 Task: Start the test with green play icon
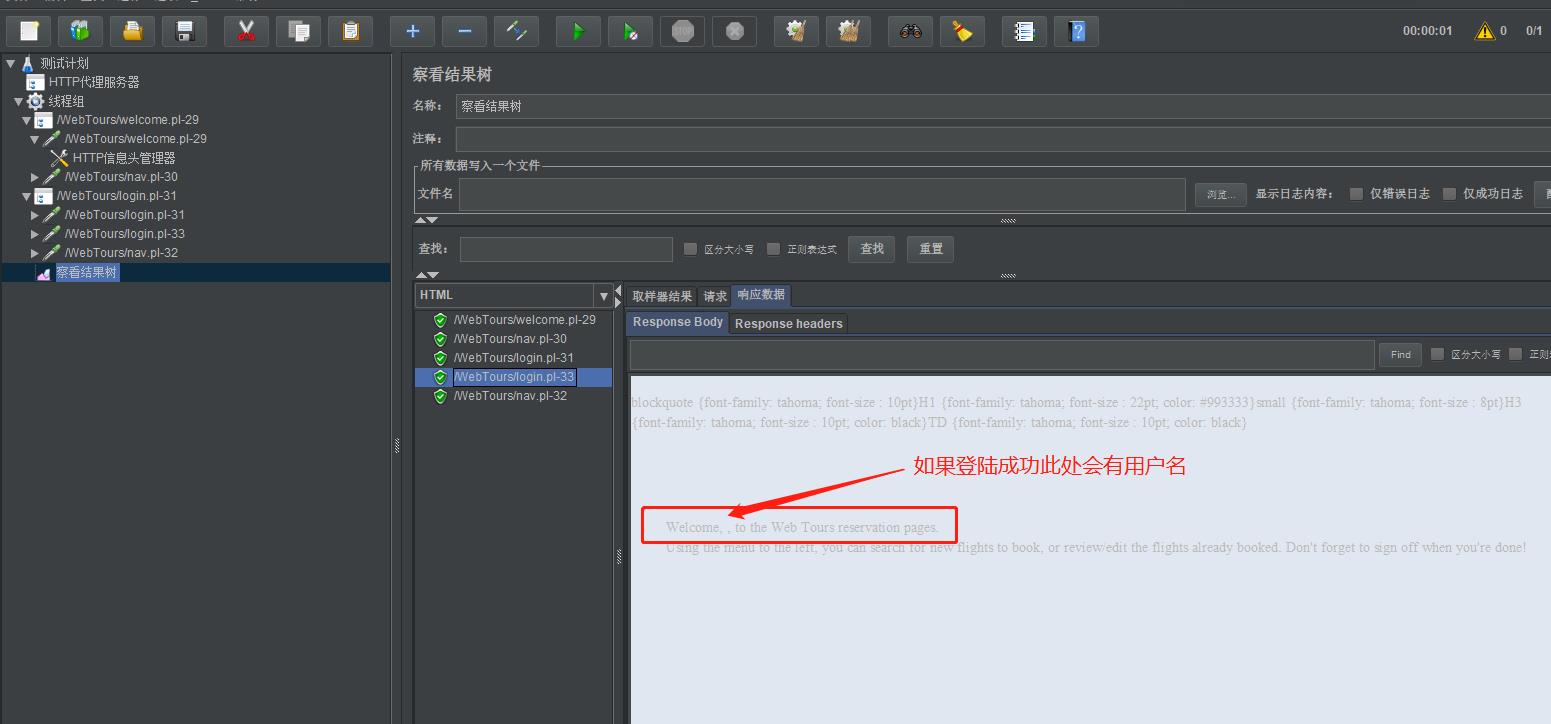tap(578, 31)
